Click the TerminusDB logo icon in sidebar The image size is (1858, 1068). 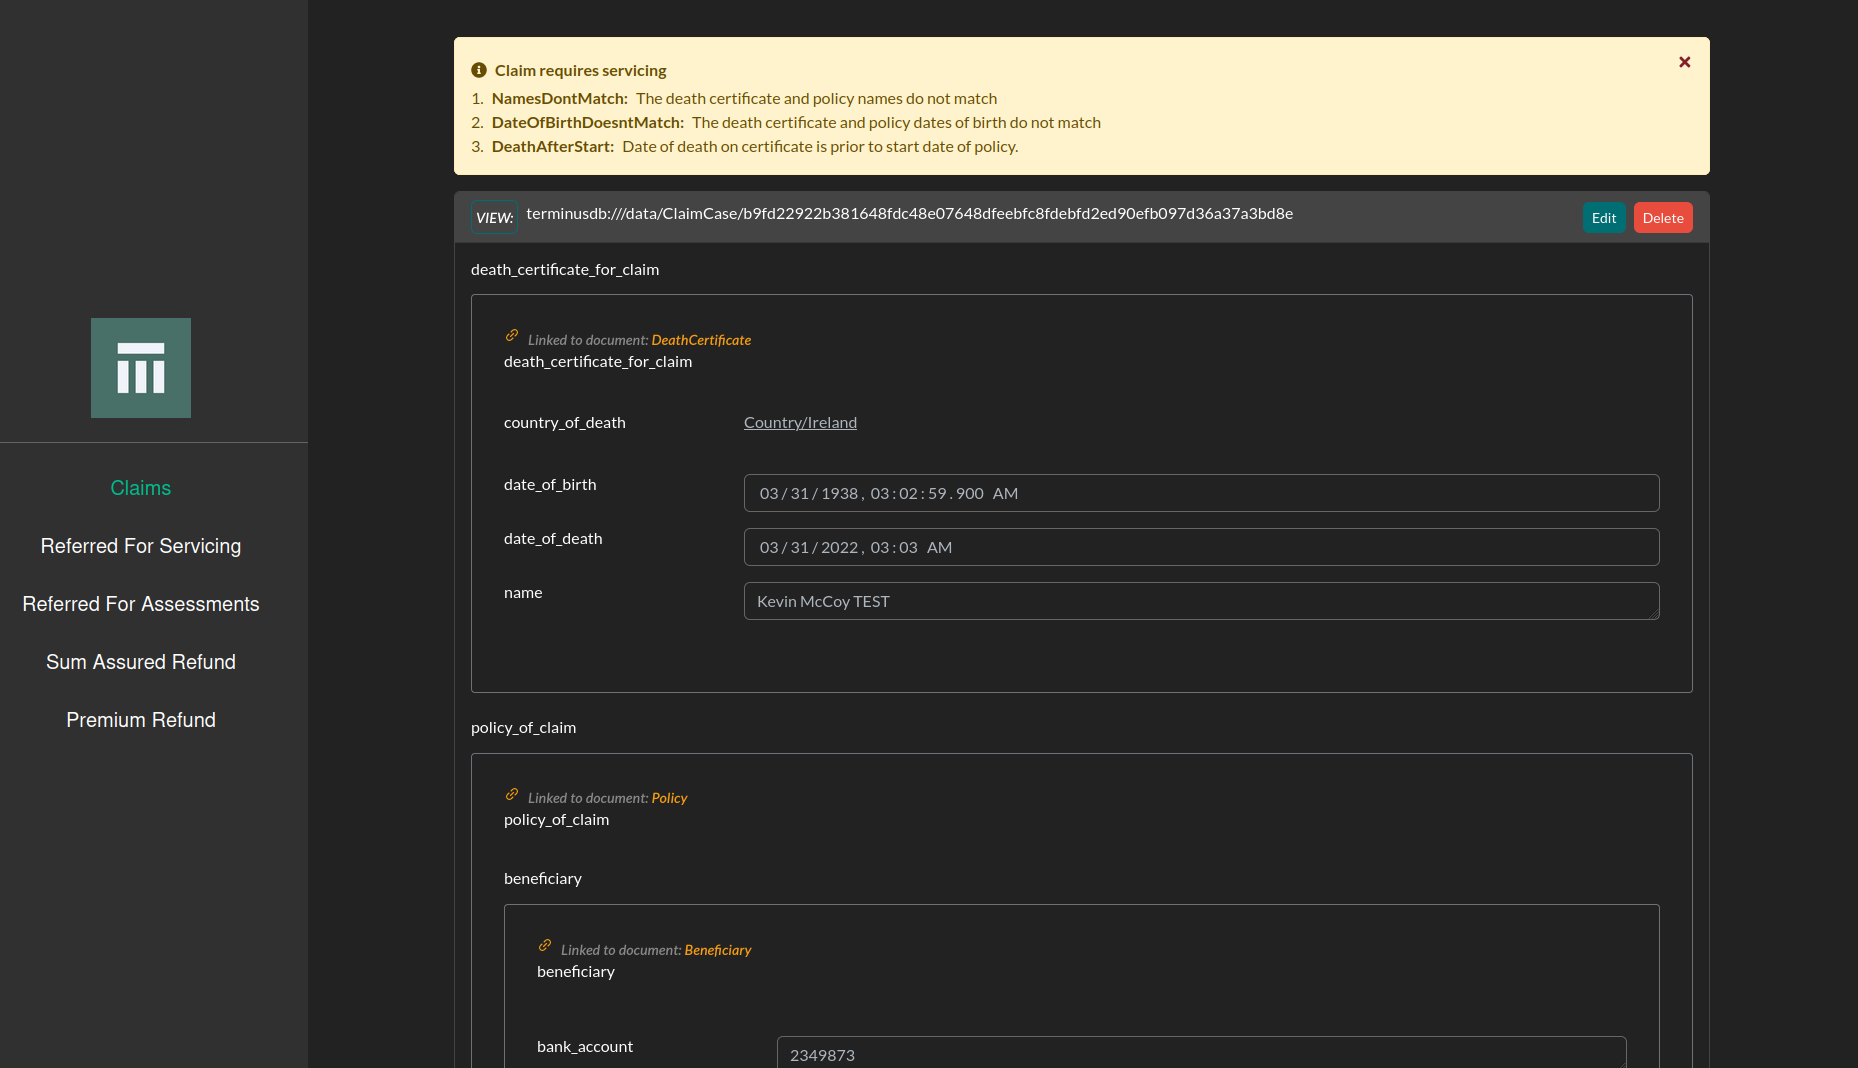click(141, 368)
